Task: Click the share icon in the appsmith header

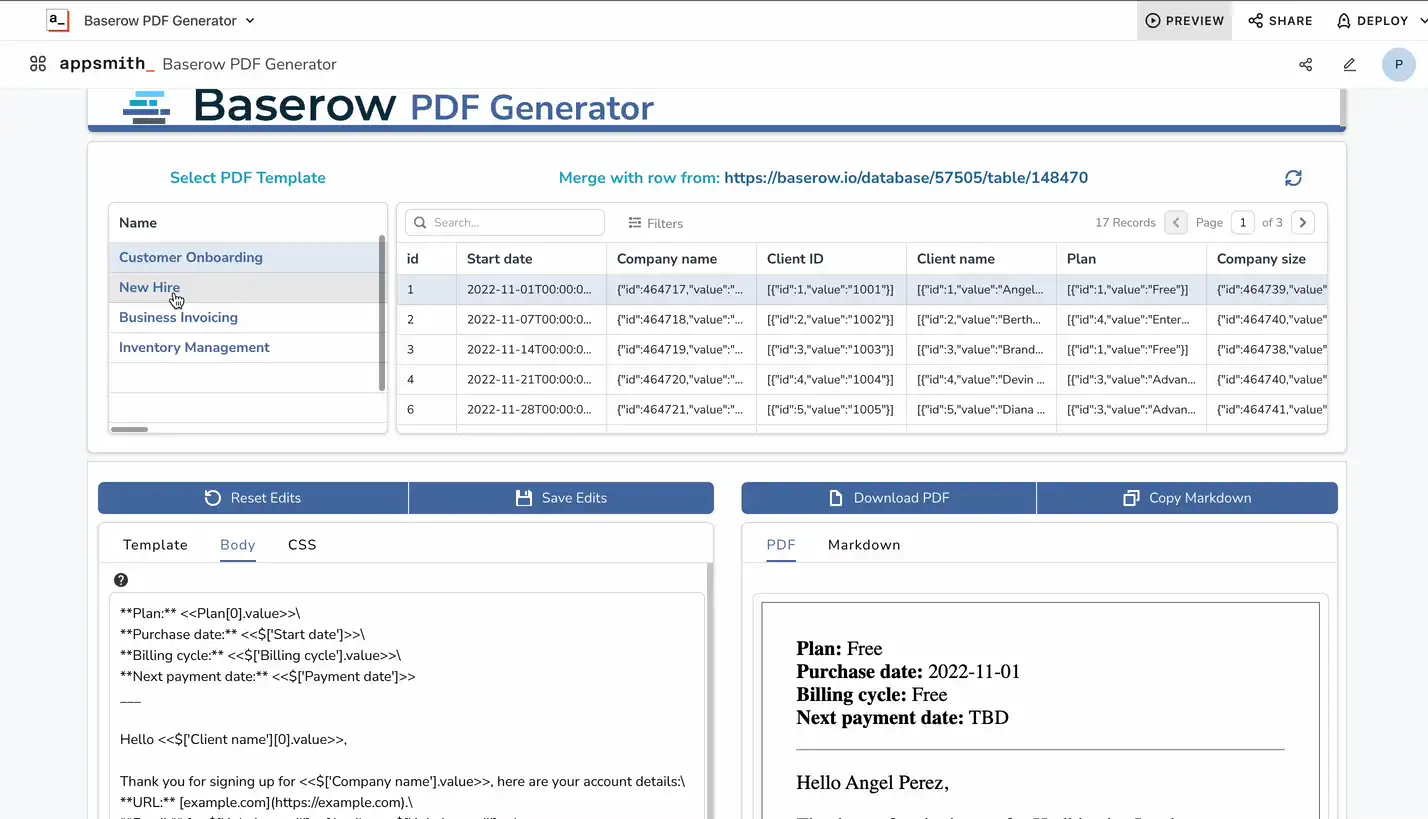Action: point(1305,64)
